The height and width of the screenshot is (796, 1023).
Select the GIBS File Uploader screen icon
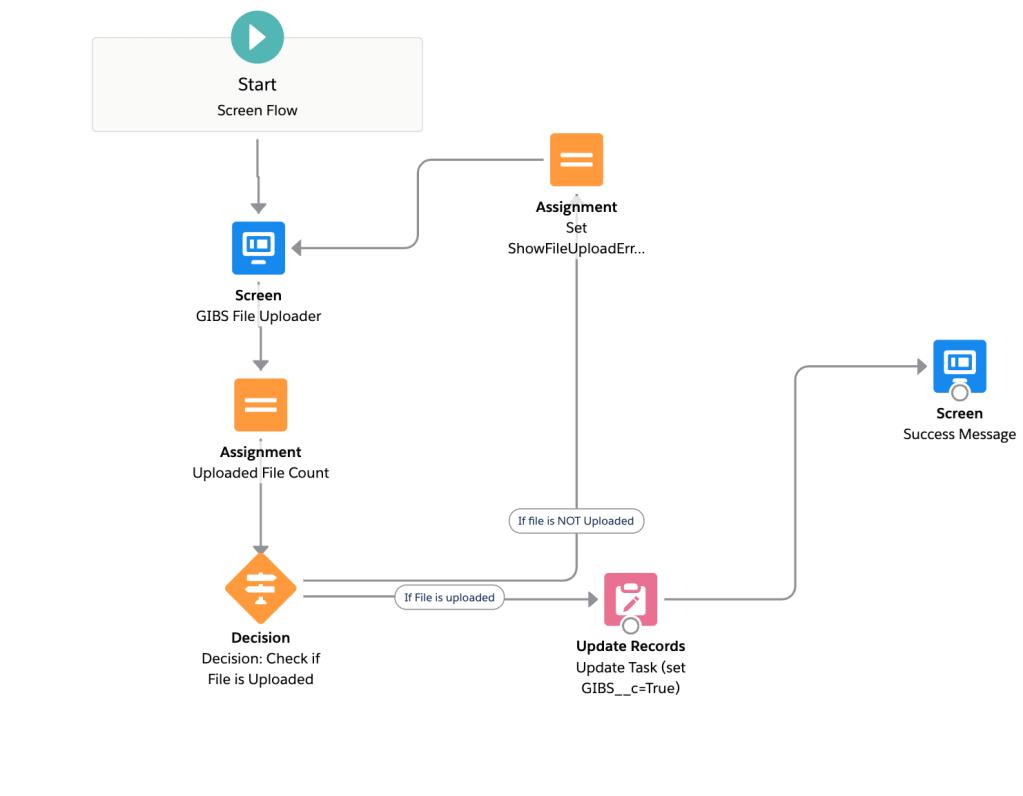[258, 247]
